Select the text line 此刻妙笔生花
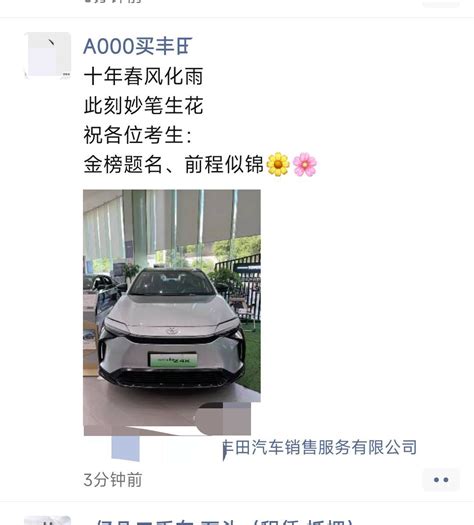The image size is (474, 525). [143, 105]
